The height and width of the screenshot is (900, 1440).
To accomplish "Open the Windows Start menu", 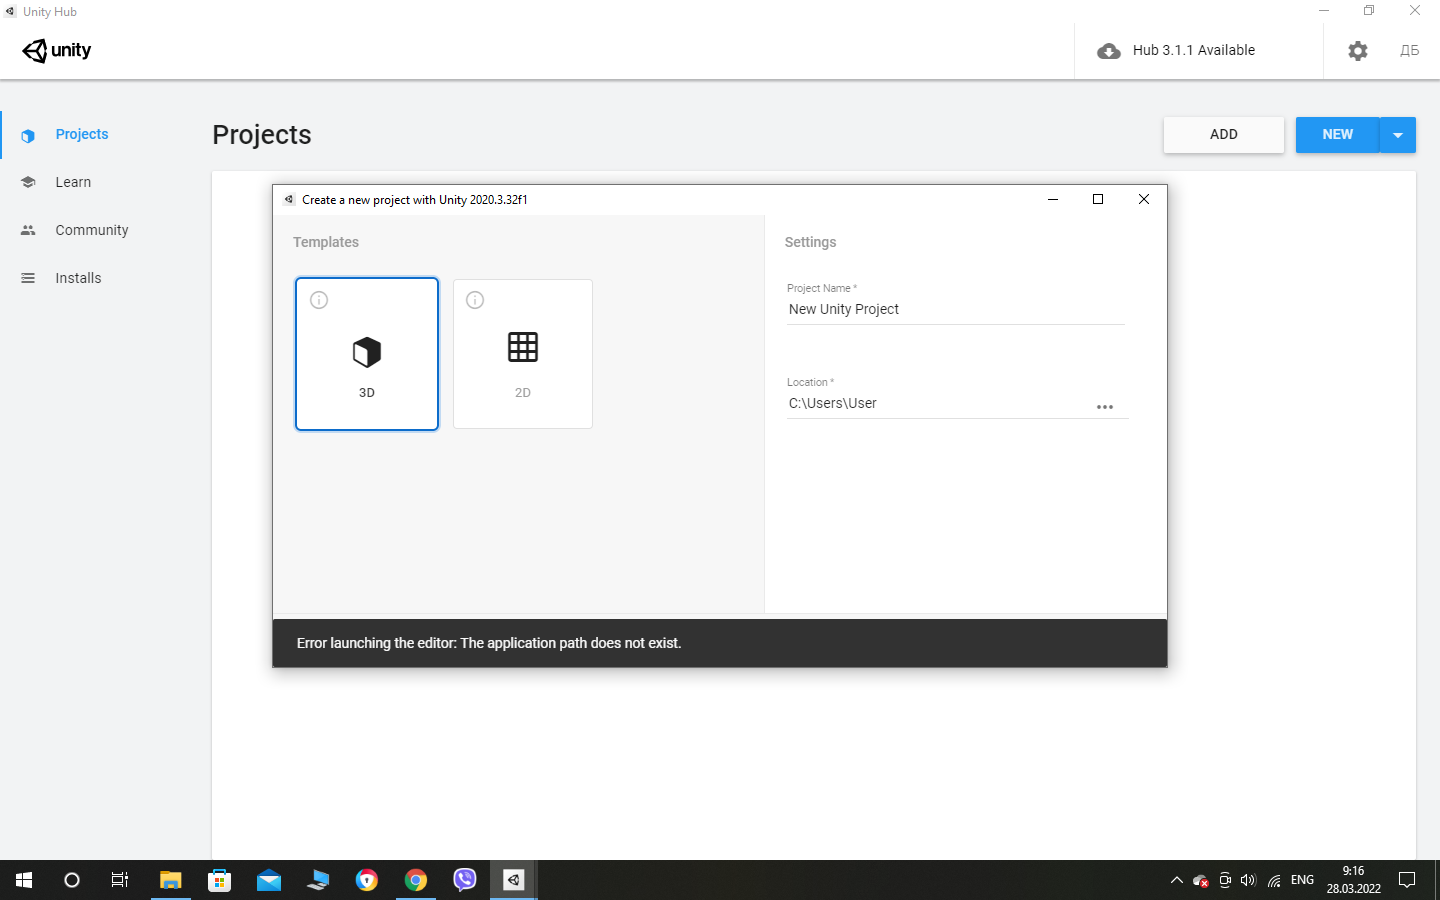I will [24, 880].
